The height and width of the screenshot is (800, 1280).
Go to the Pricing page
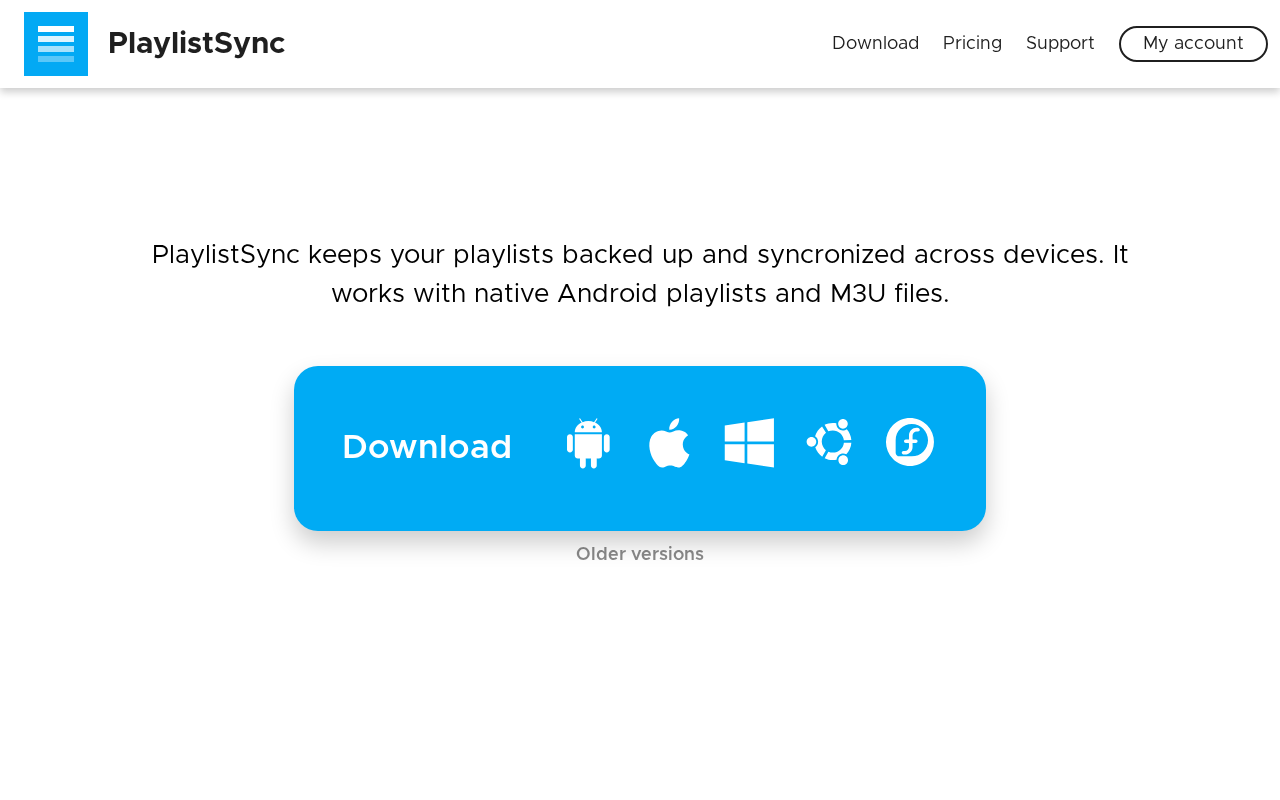tap(972, 43)
